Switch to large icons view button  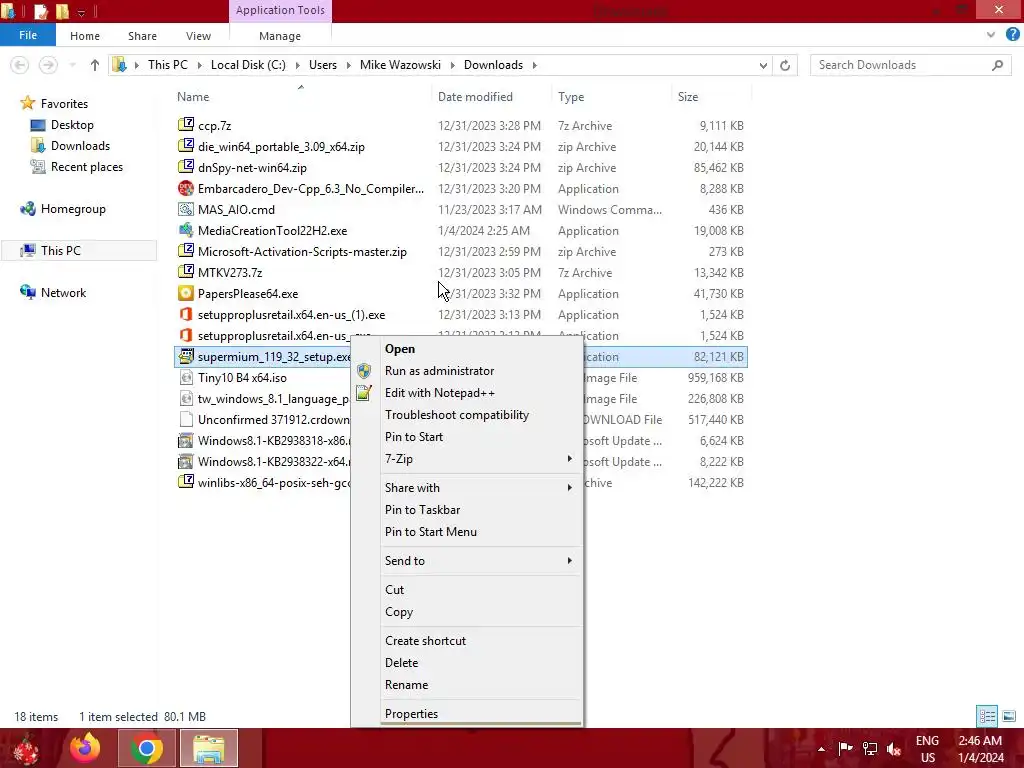point(1009,716)
